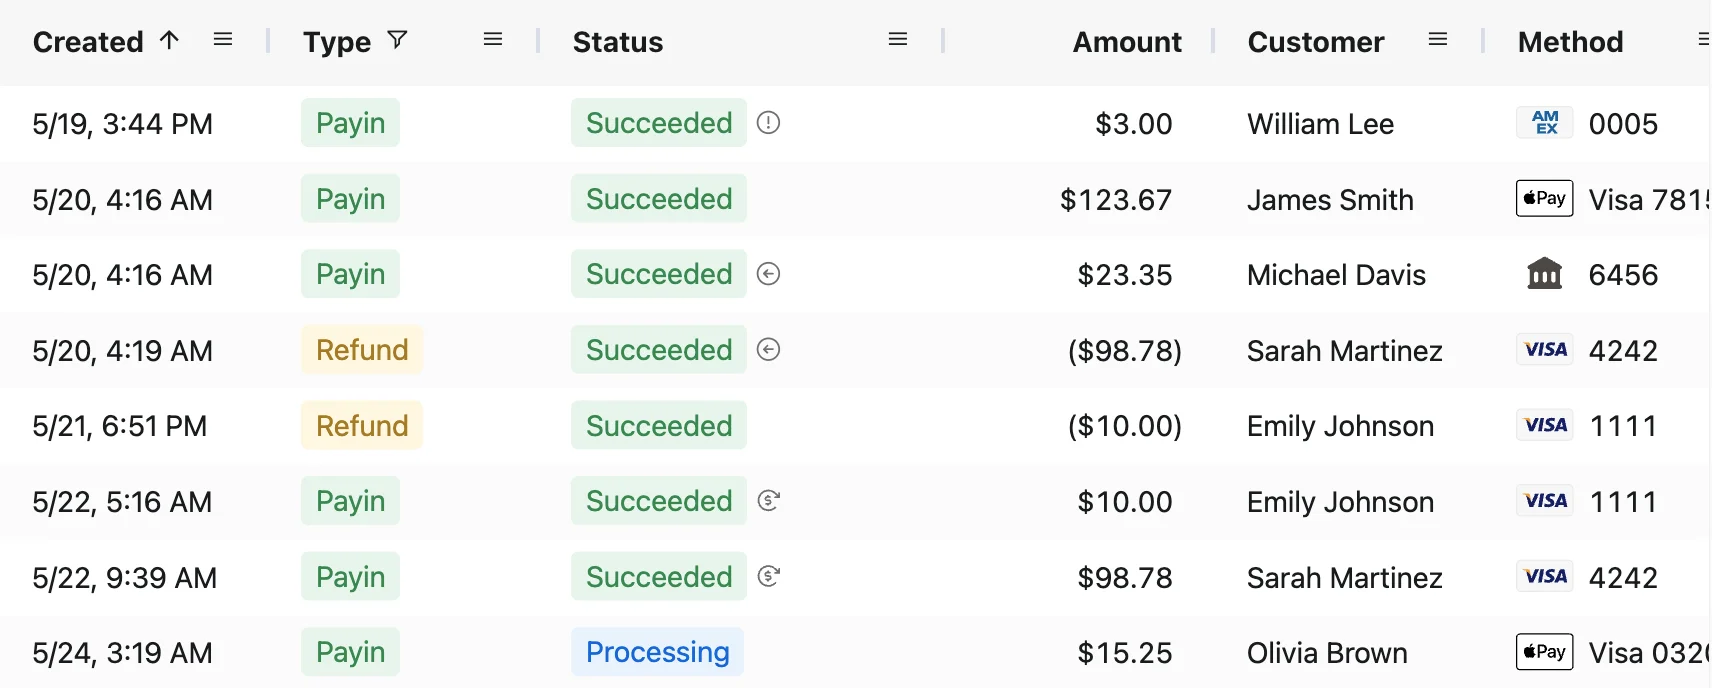The height and width of the screenshot is (688, 1712).
Task: Click the refund arrow icon on Michael Davis row
Action: click(768, 274)
